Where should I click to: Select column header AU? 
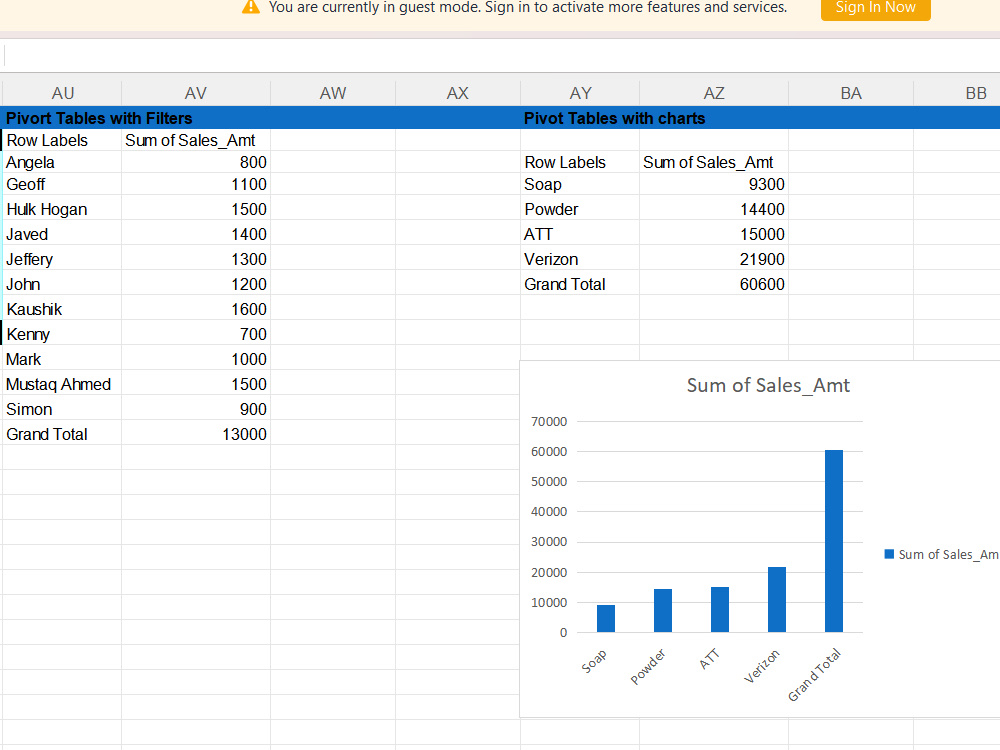(x=62, y=93)
